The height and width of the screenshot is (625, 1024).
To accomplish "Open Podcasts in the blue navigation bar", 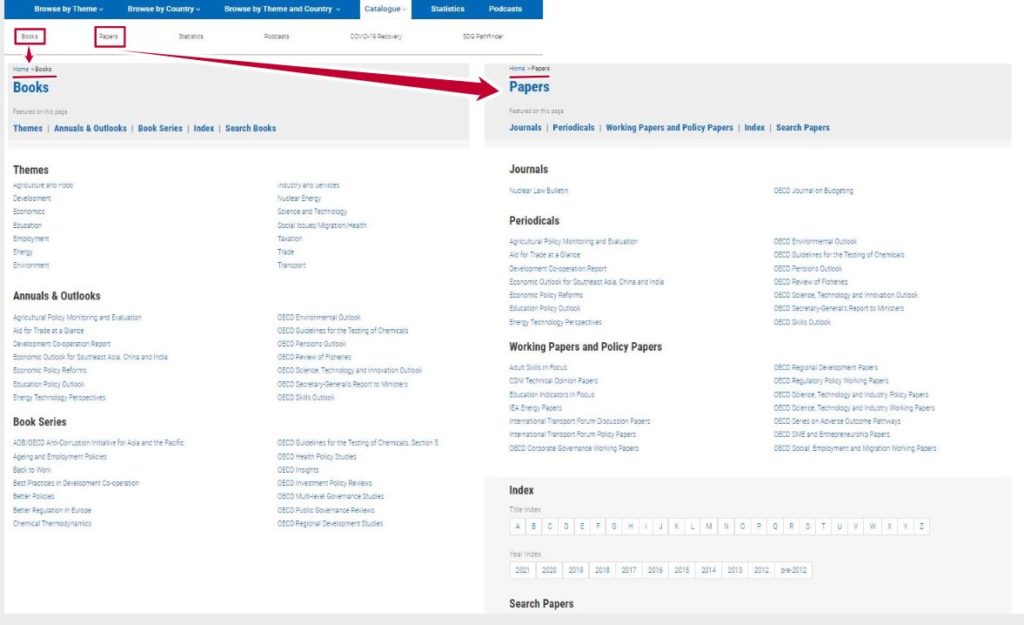I will 505,9.
